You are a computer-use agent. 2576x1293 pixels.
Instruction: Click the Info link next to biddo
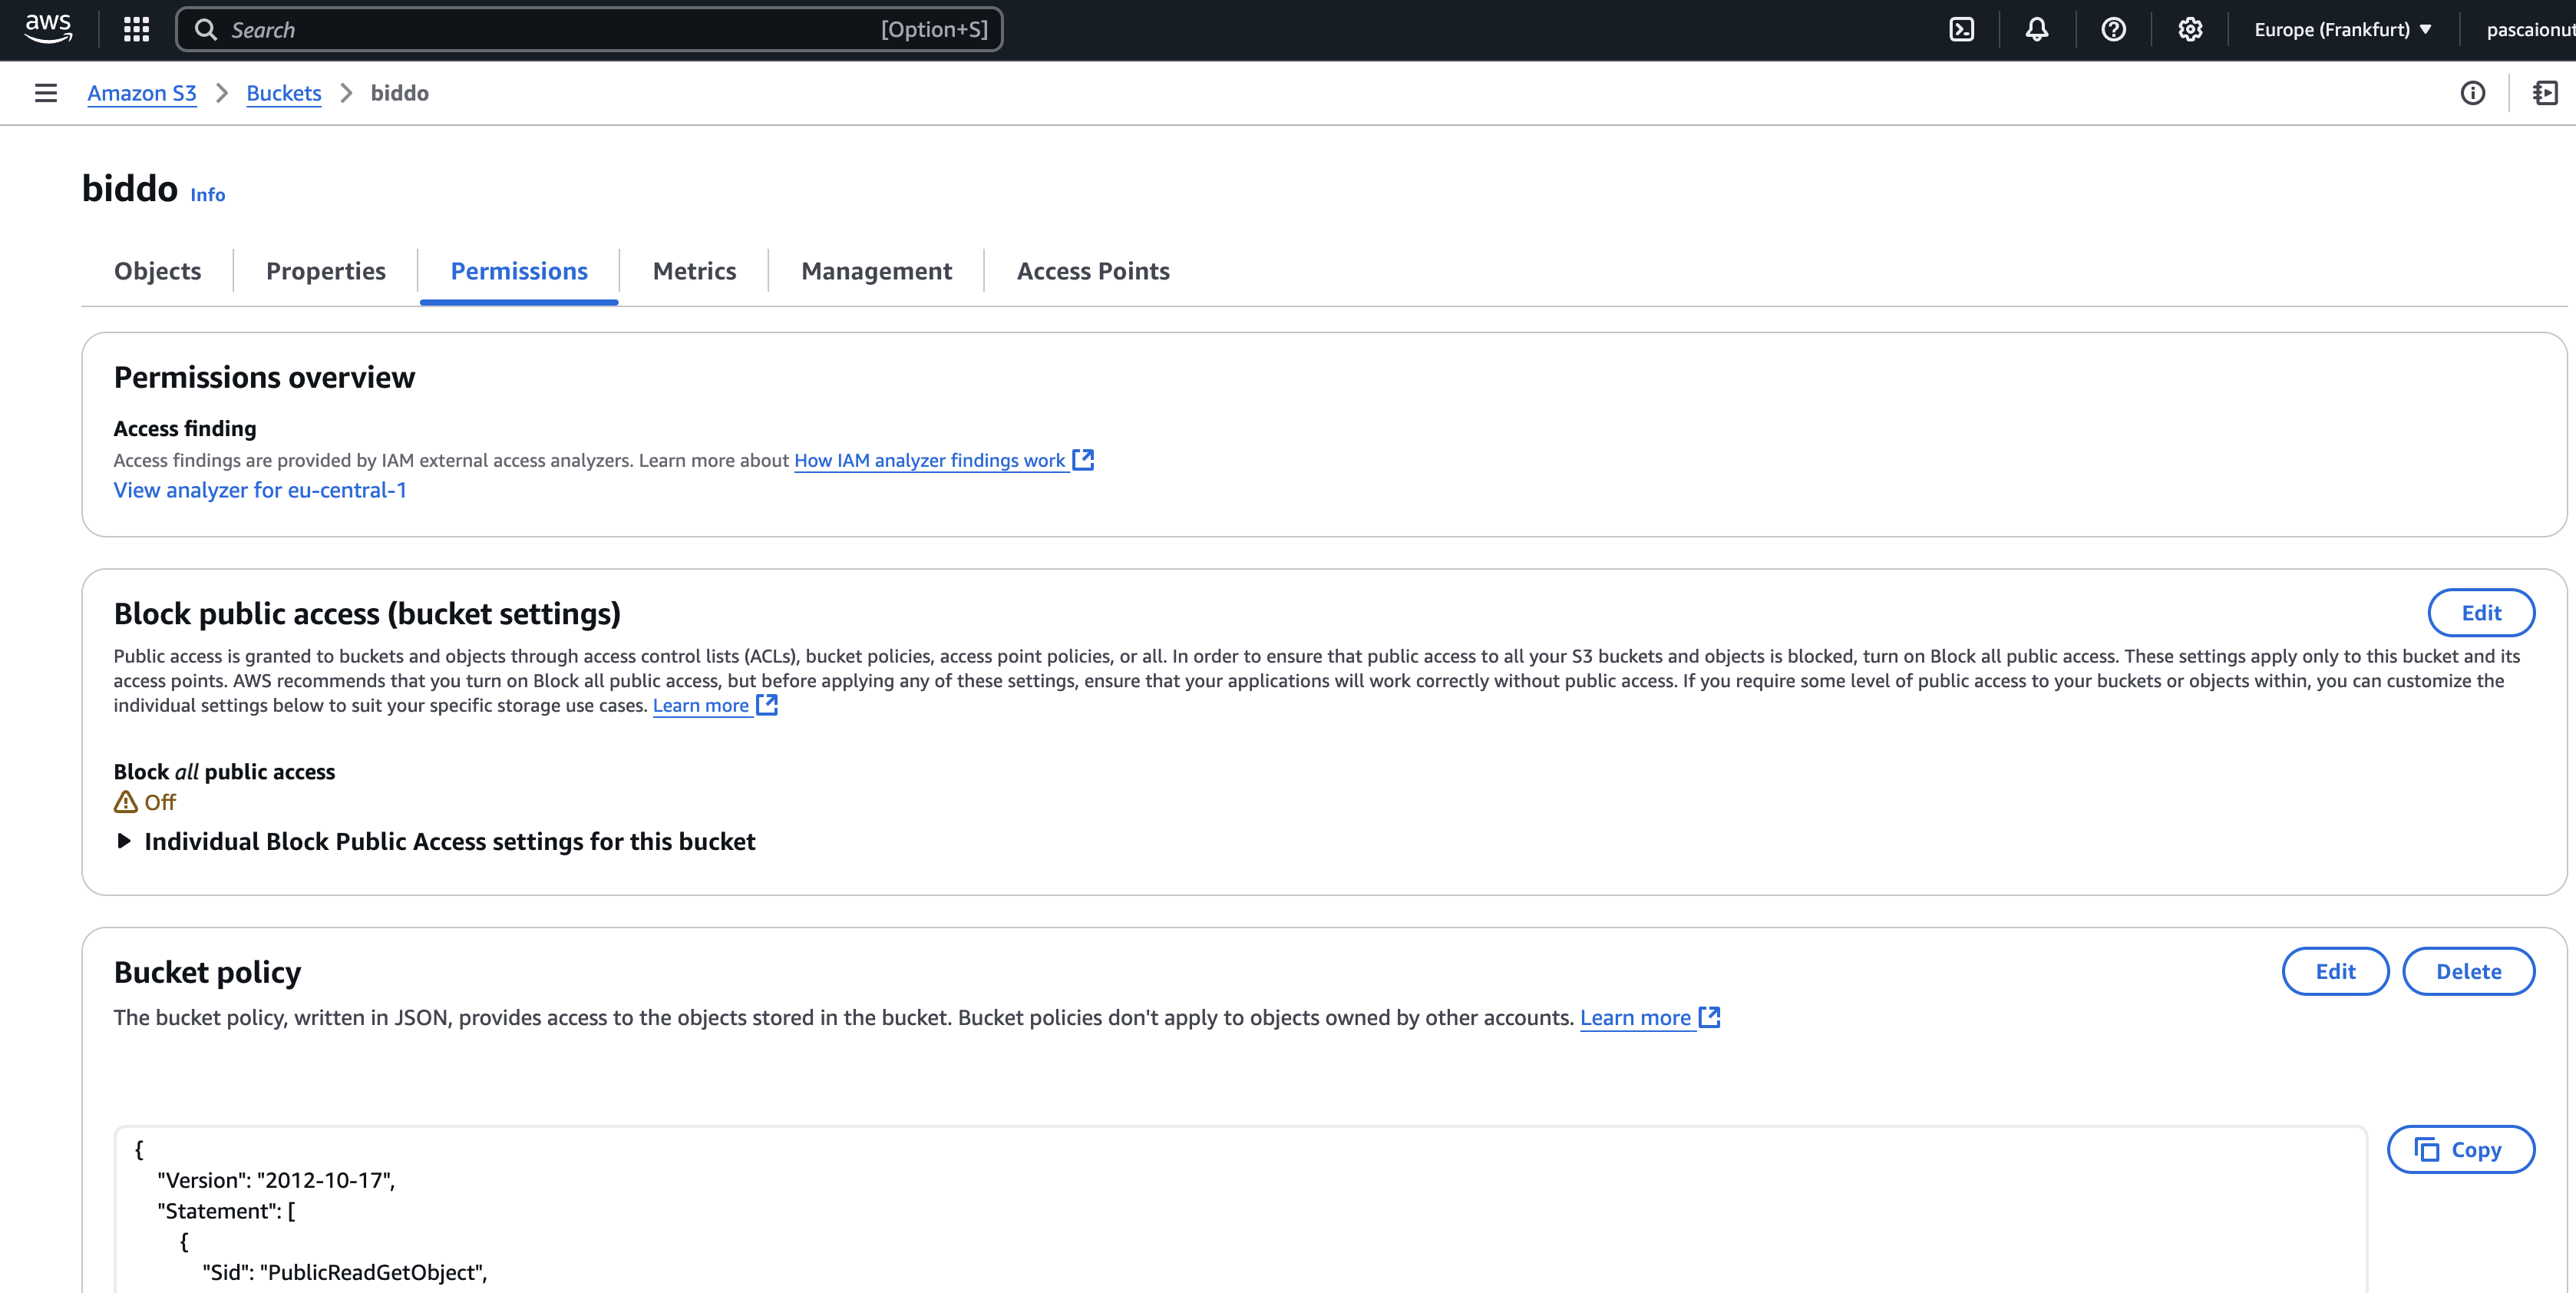coord(208,195)
